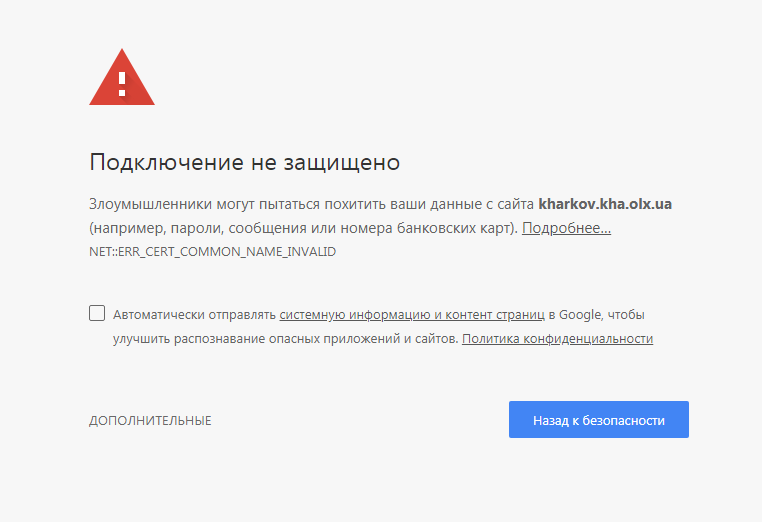Click the kharkov.kha.olx.ua domain text
This screenshot has width=762, height=522.
pyautogui.click(x=605, y=204)
